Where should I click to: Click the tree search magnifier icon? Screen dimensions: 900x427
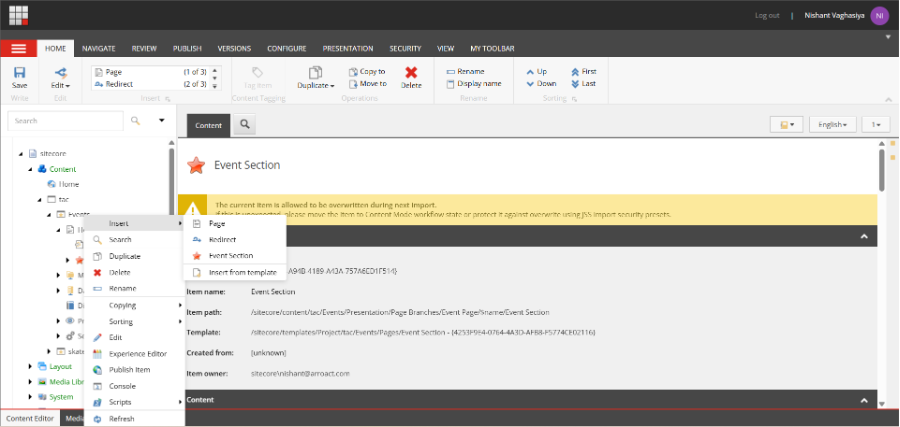tap(135, 121)
